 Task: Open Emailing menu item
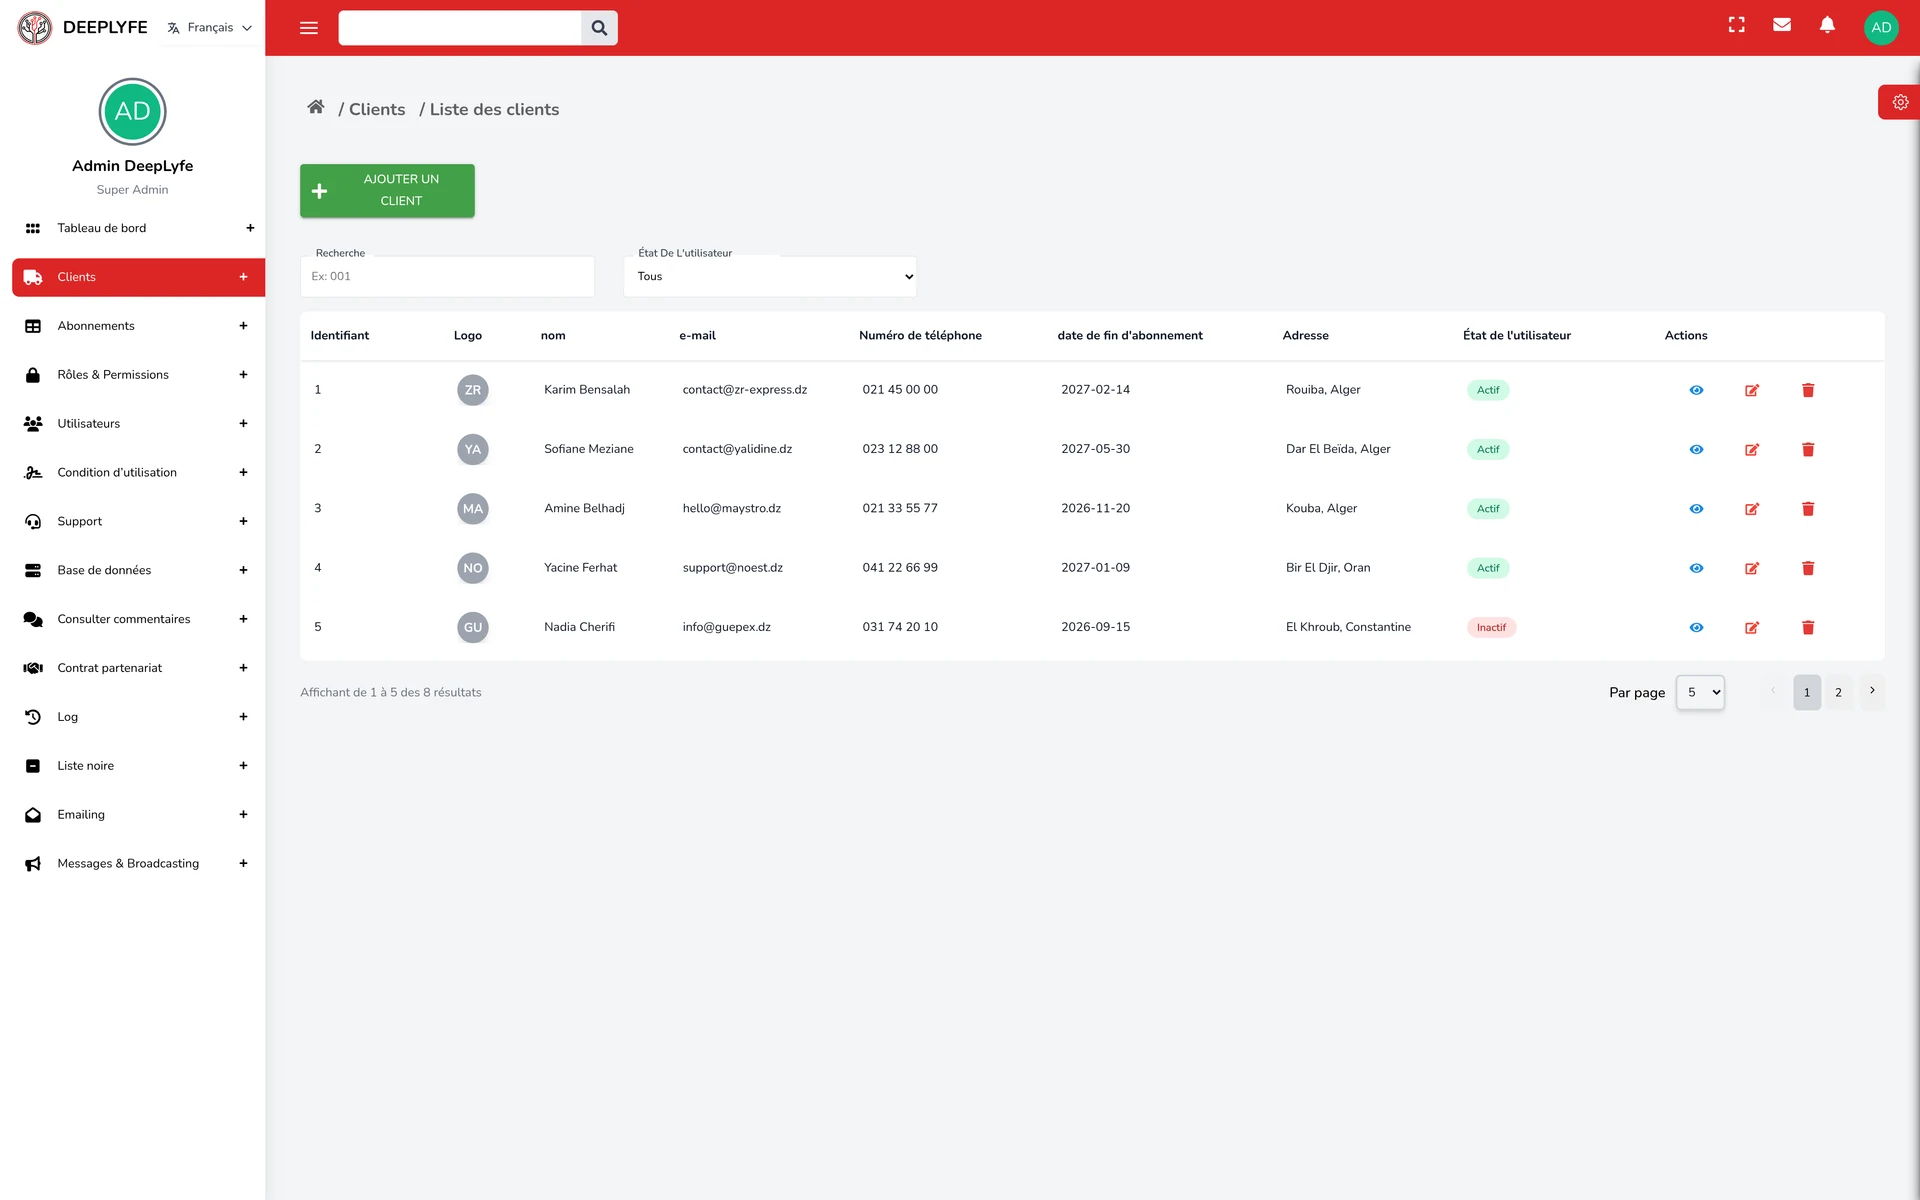click(138, 815)
